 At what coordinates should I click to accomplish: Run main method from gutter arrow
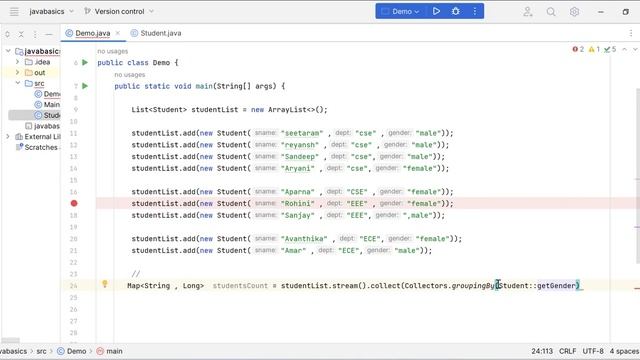point(85,86)
